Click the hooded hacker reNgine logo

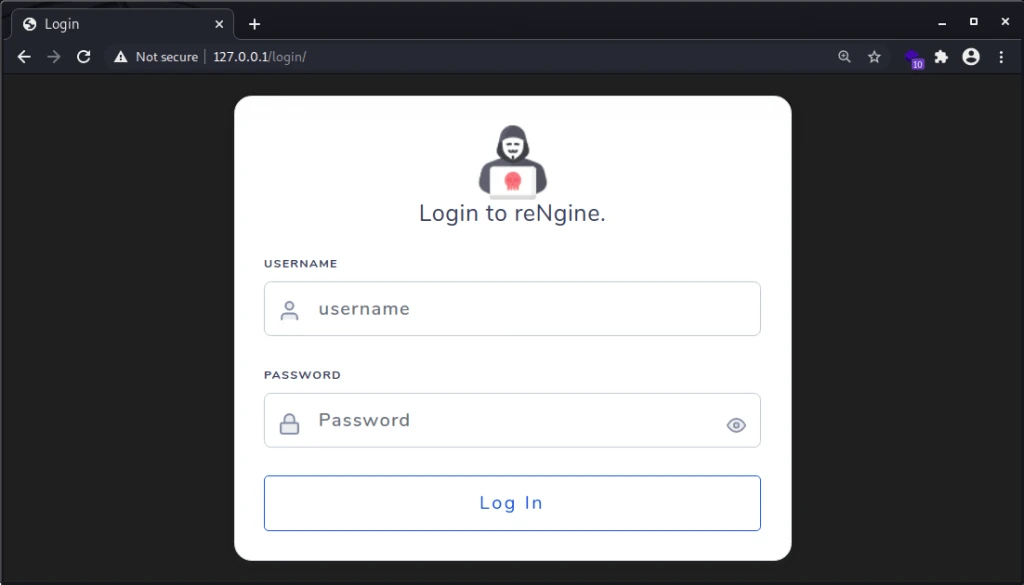point(513,162)
